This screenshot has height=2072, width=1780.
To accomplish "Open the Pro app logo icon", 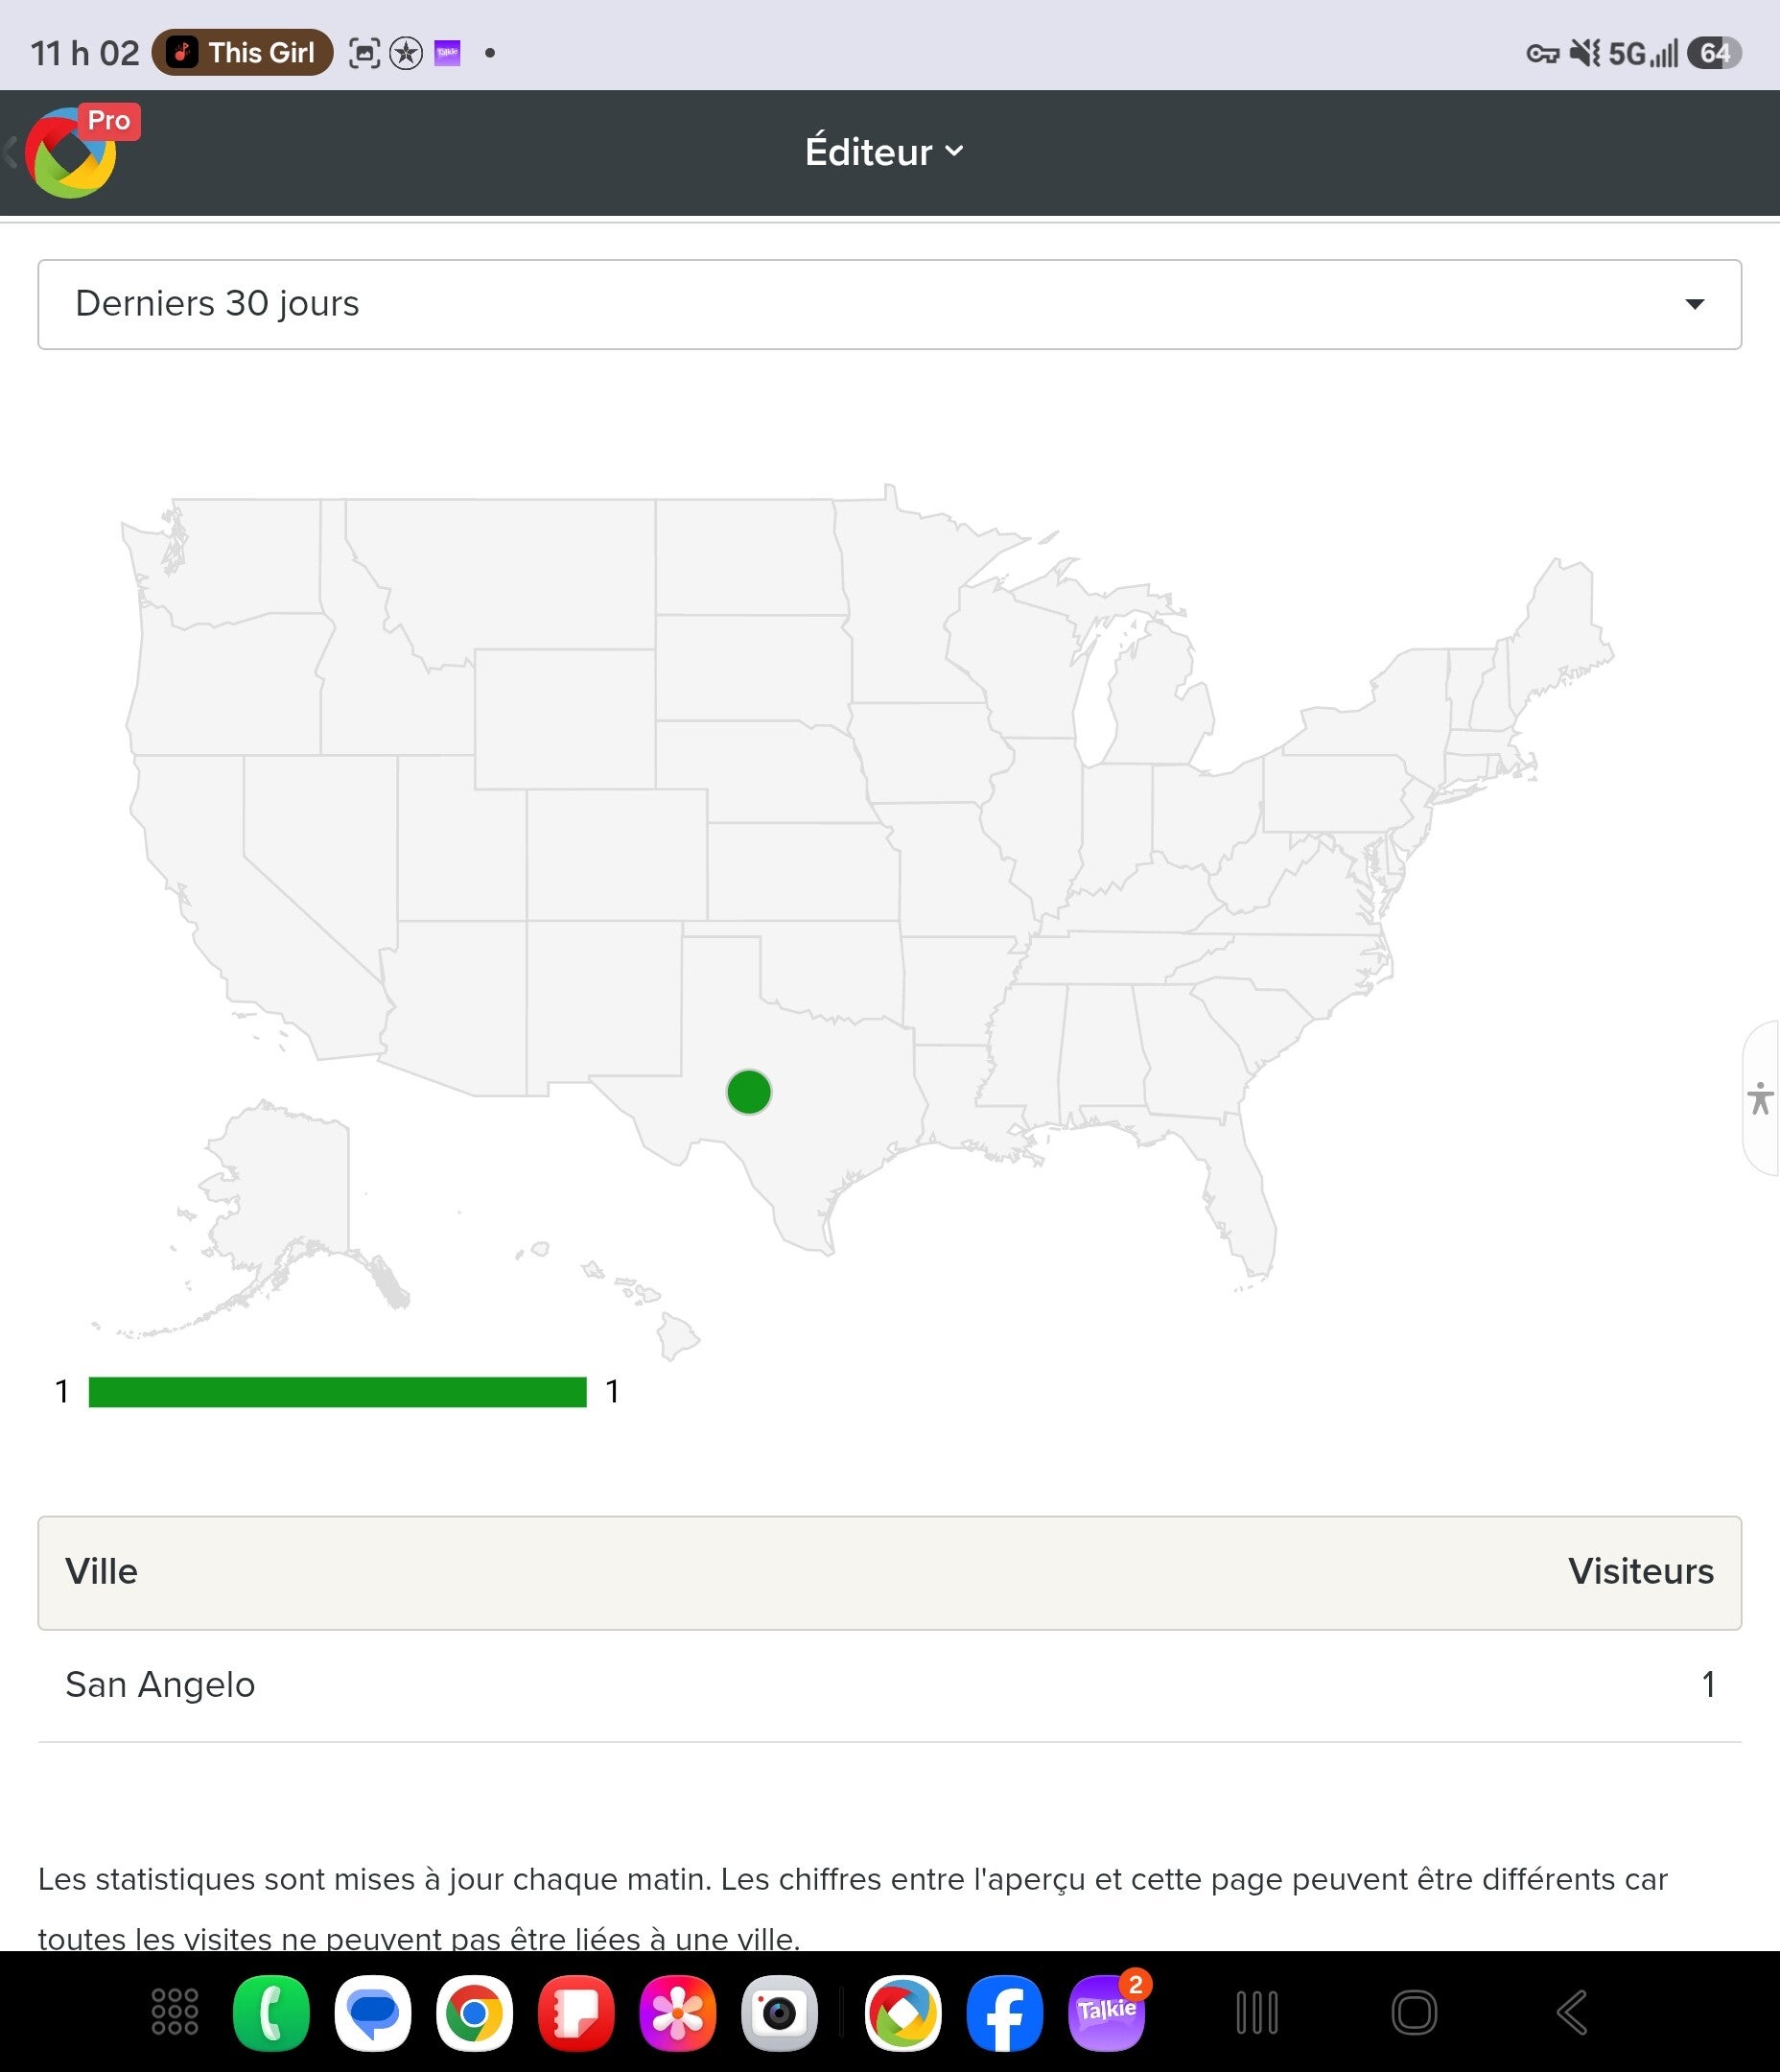I will 72,152.
